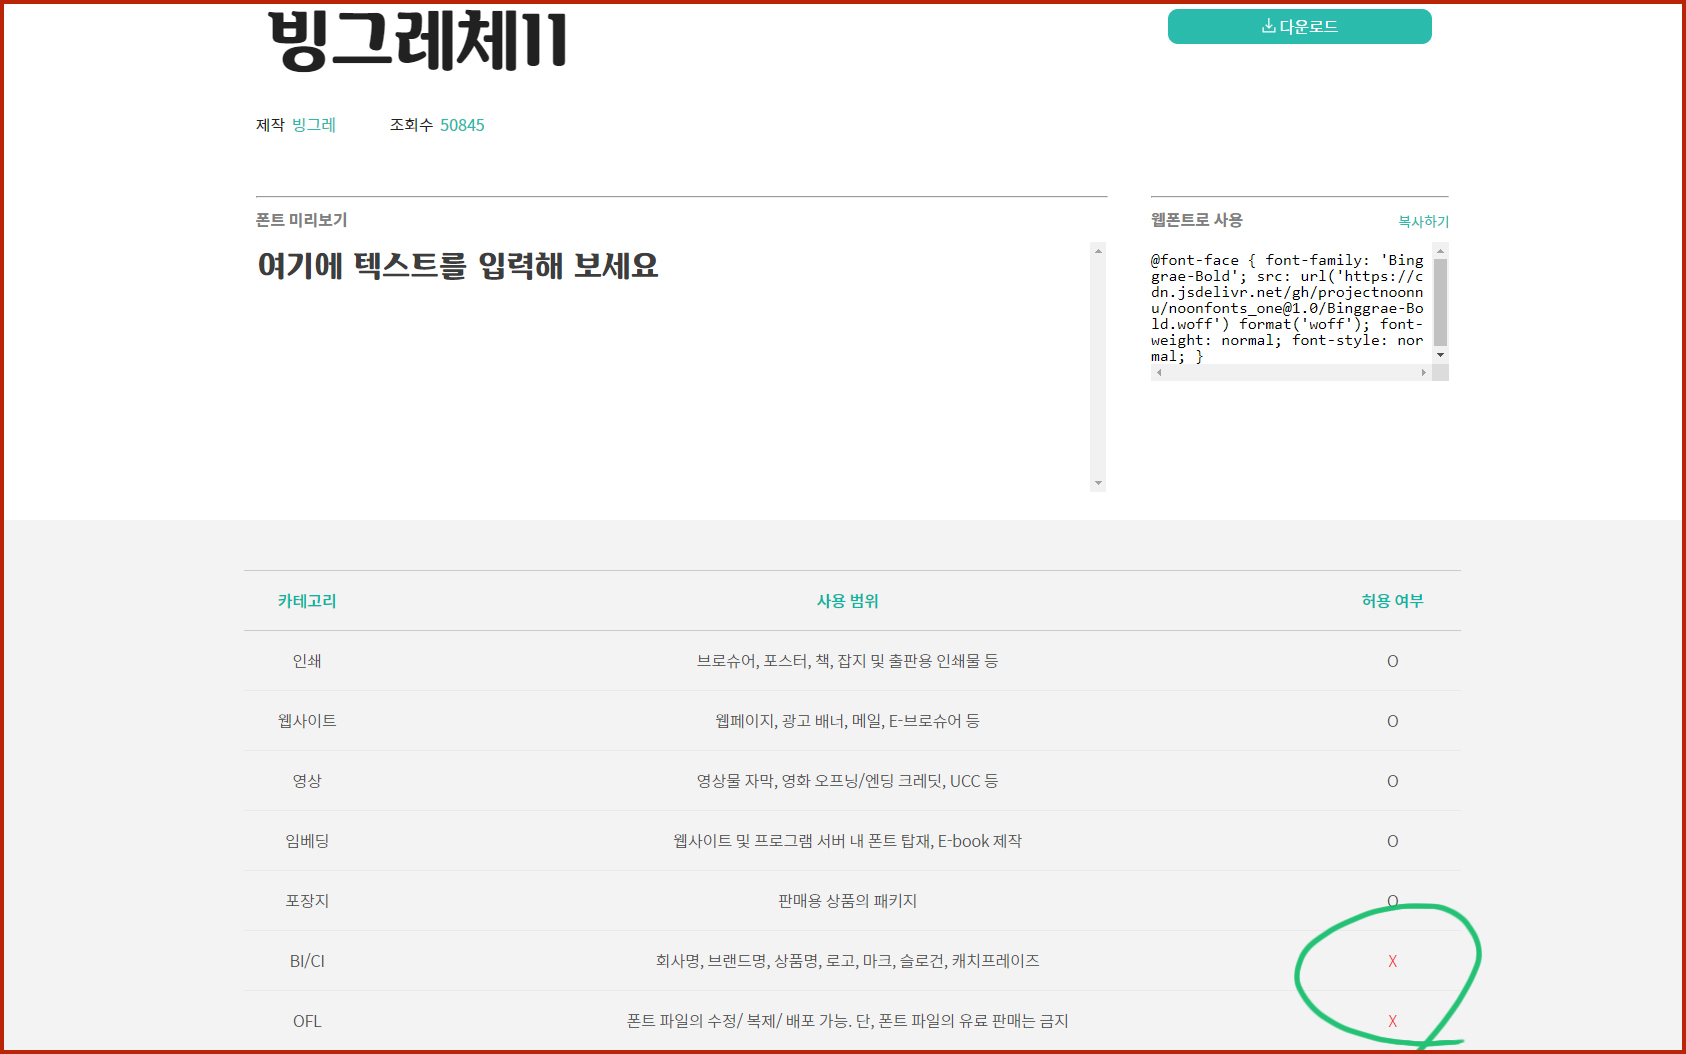
Task: Click the 회사명, 브랜드명 usage description
Action: tap(847, 961)
